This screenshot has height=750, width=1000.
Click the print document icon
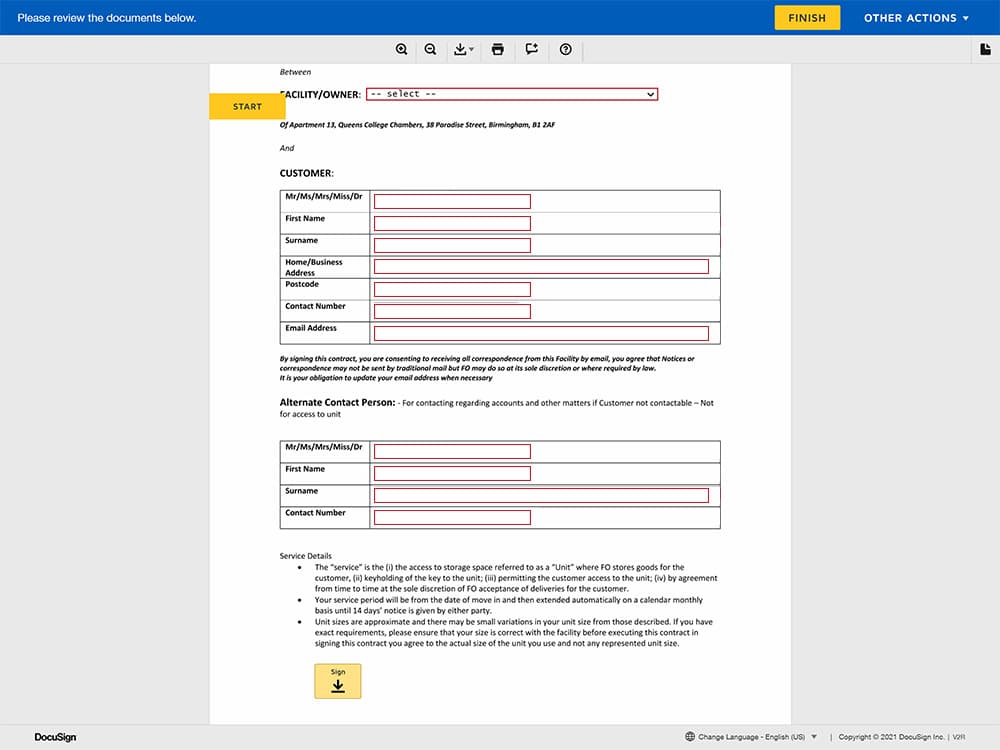pos(497,49)
